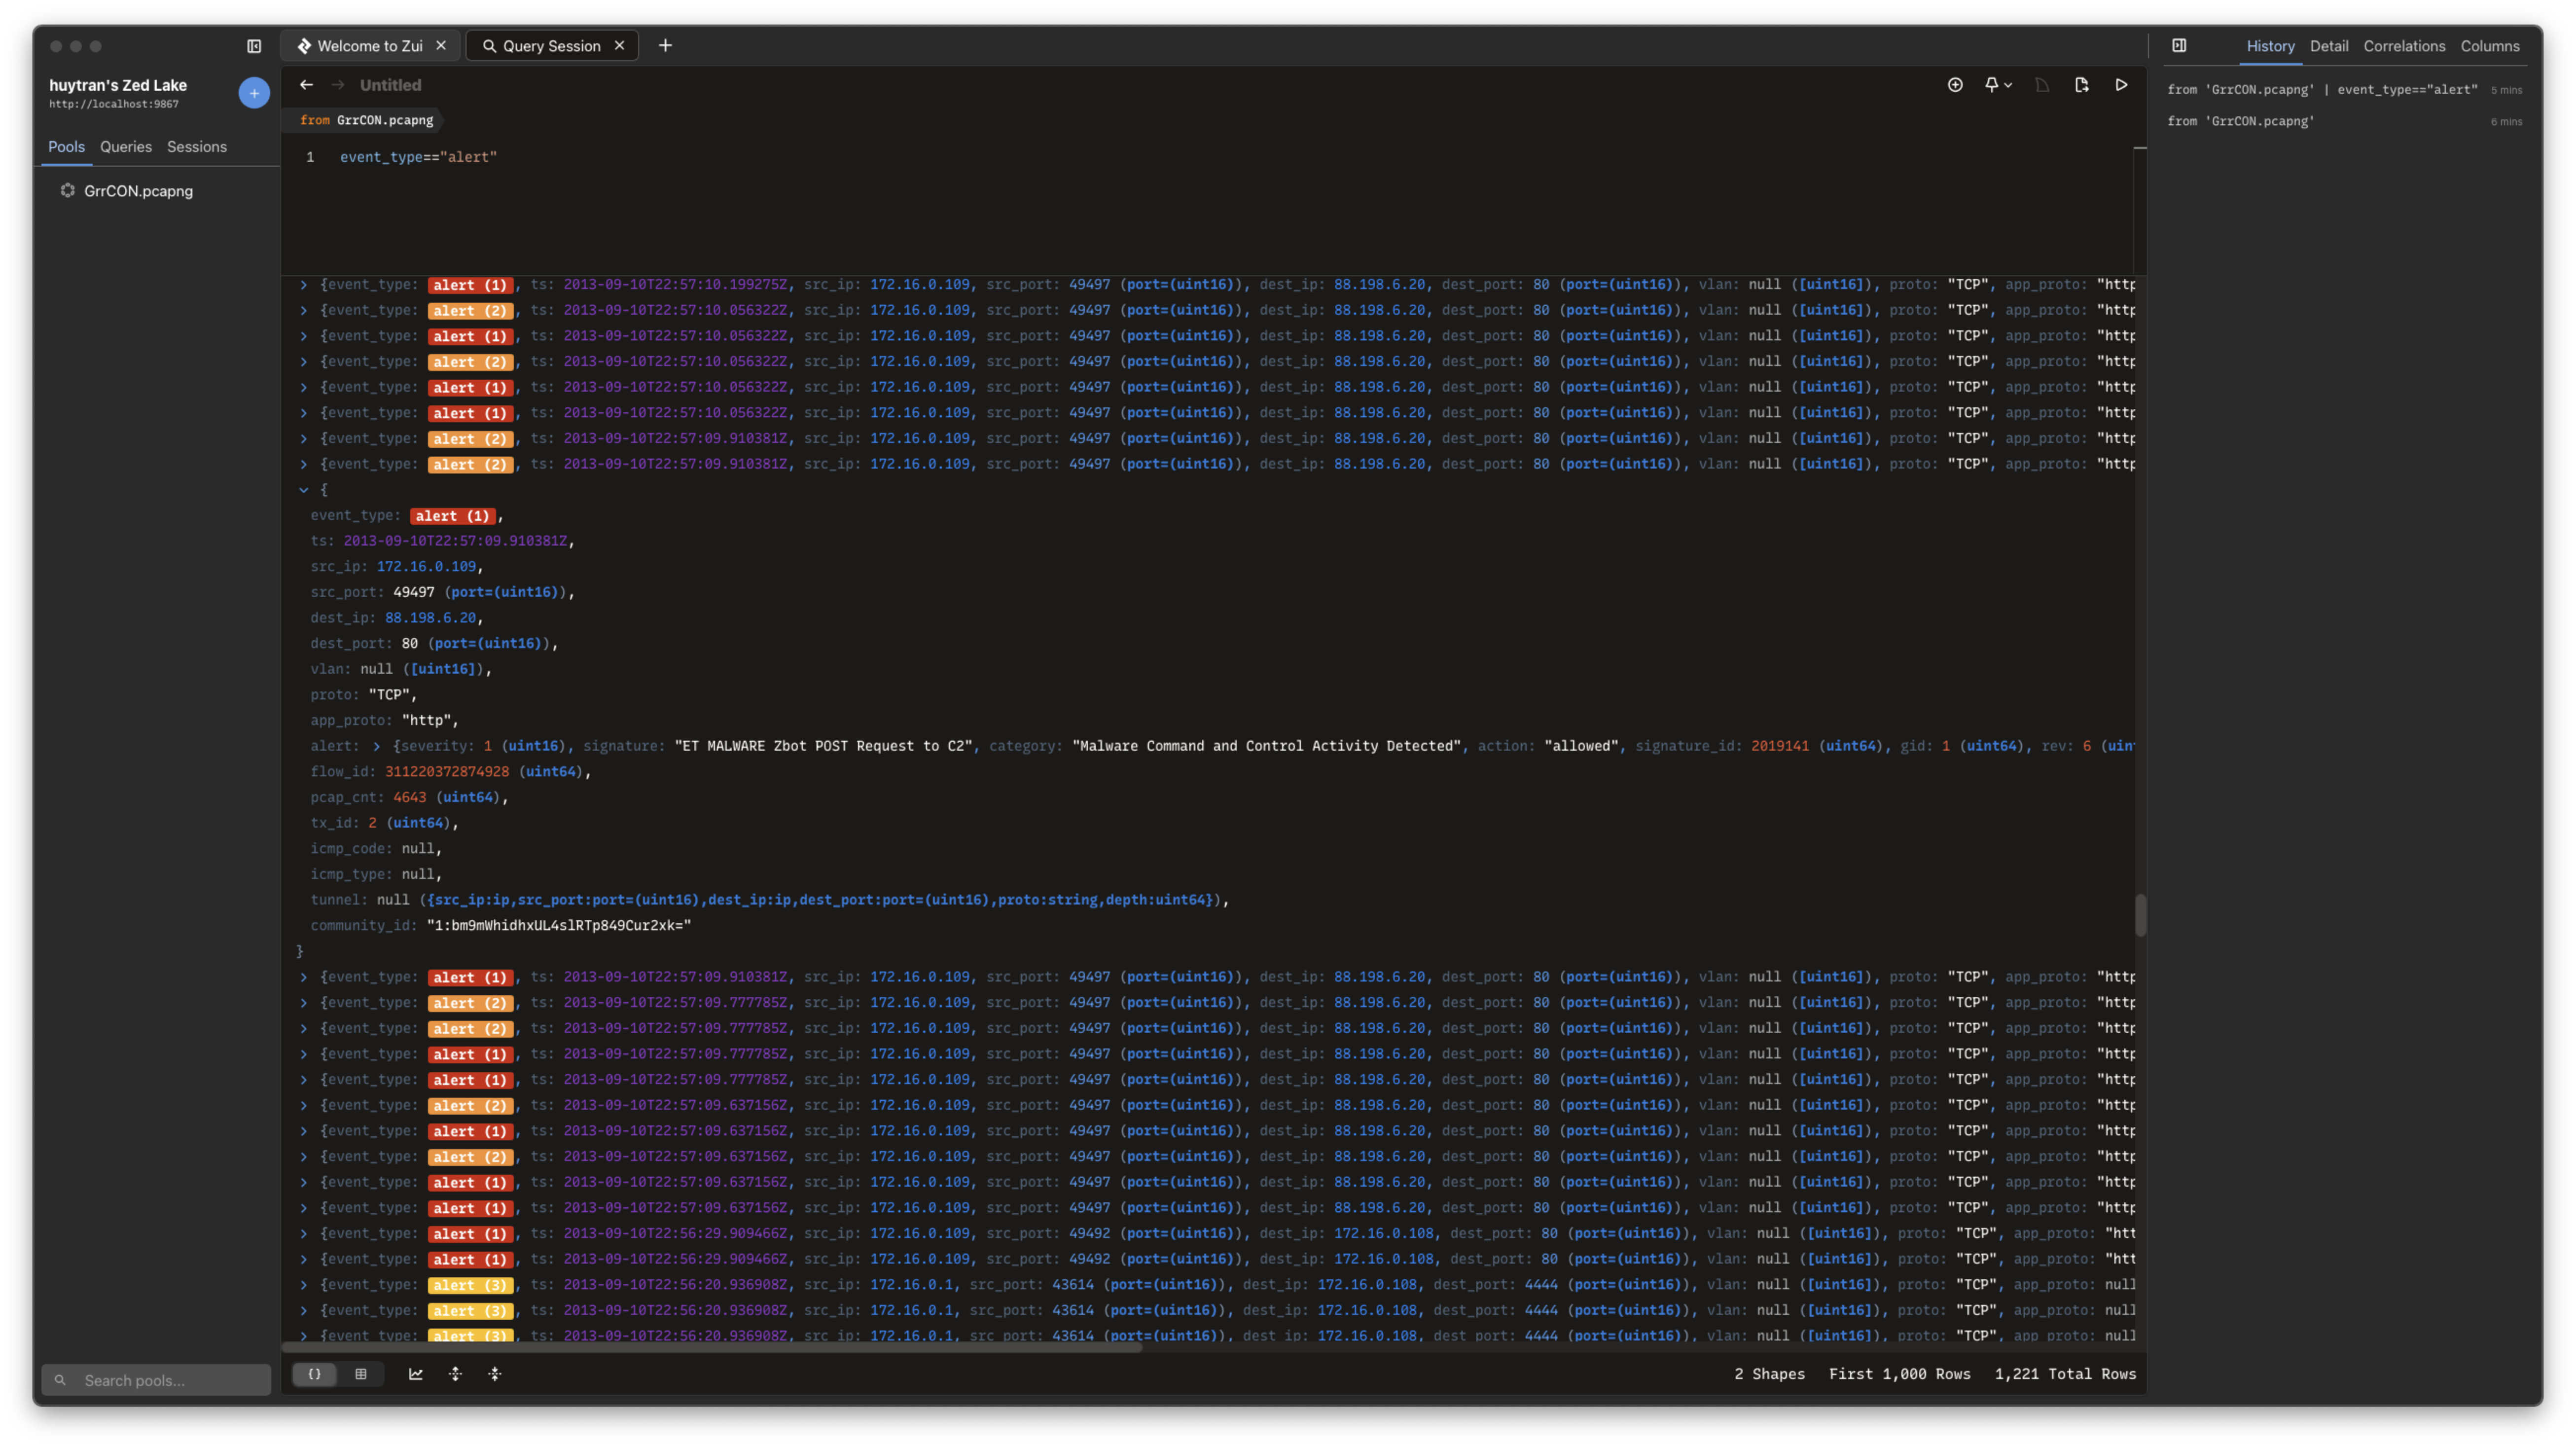Click expand all rows icon
Viewport: 2576px width, 1447px height.
pyautogui.click(x=455, y=1374)
